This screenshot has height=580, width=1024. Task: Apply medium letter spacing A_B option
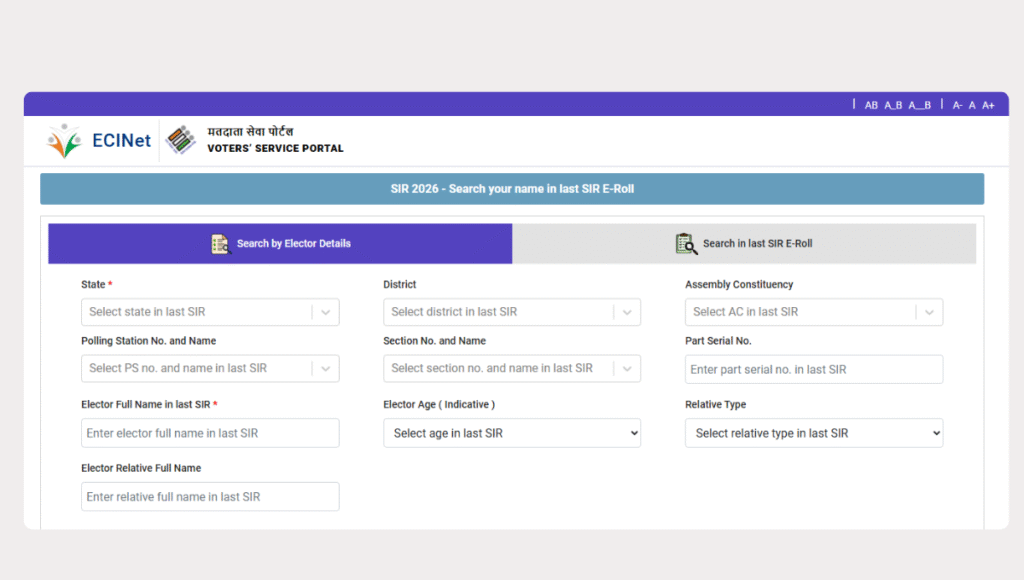click(x=893, y=105)
